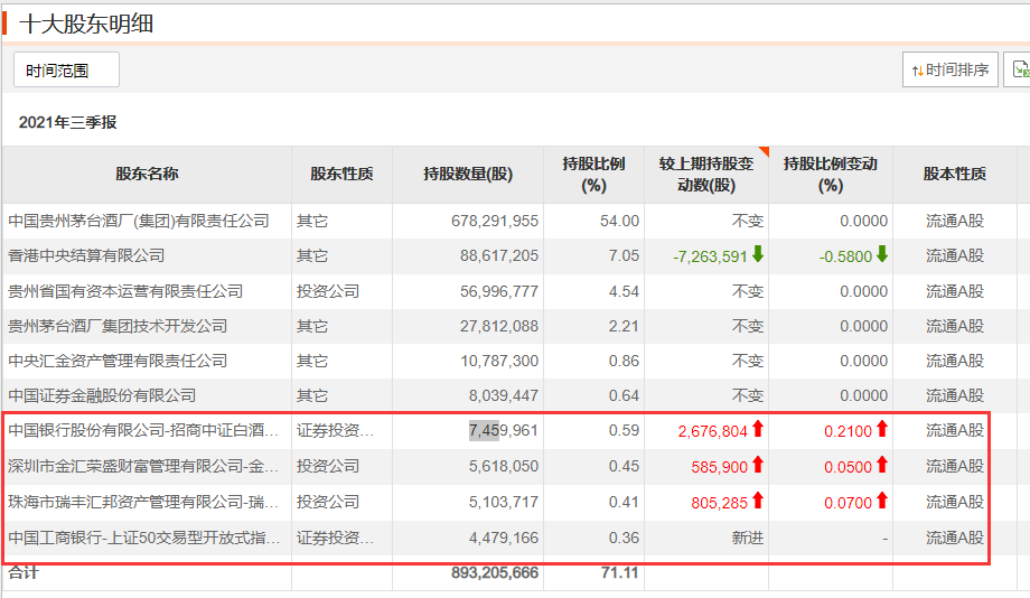Click red up arrow beside 0.0500

[x=882, y=465]
